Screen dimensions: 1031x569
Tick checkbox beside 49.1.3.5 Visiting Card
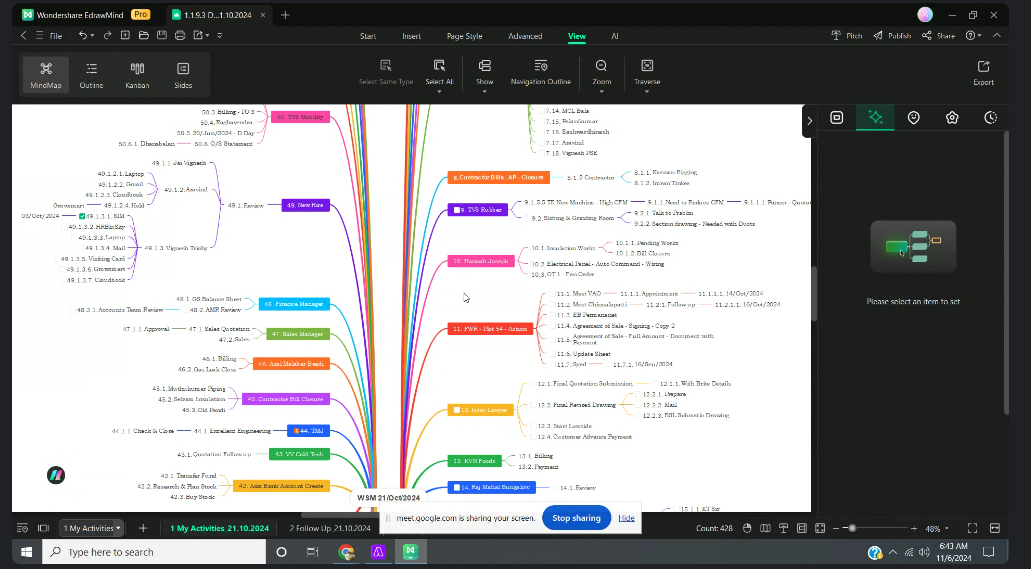[x=57, y=259]
